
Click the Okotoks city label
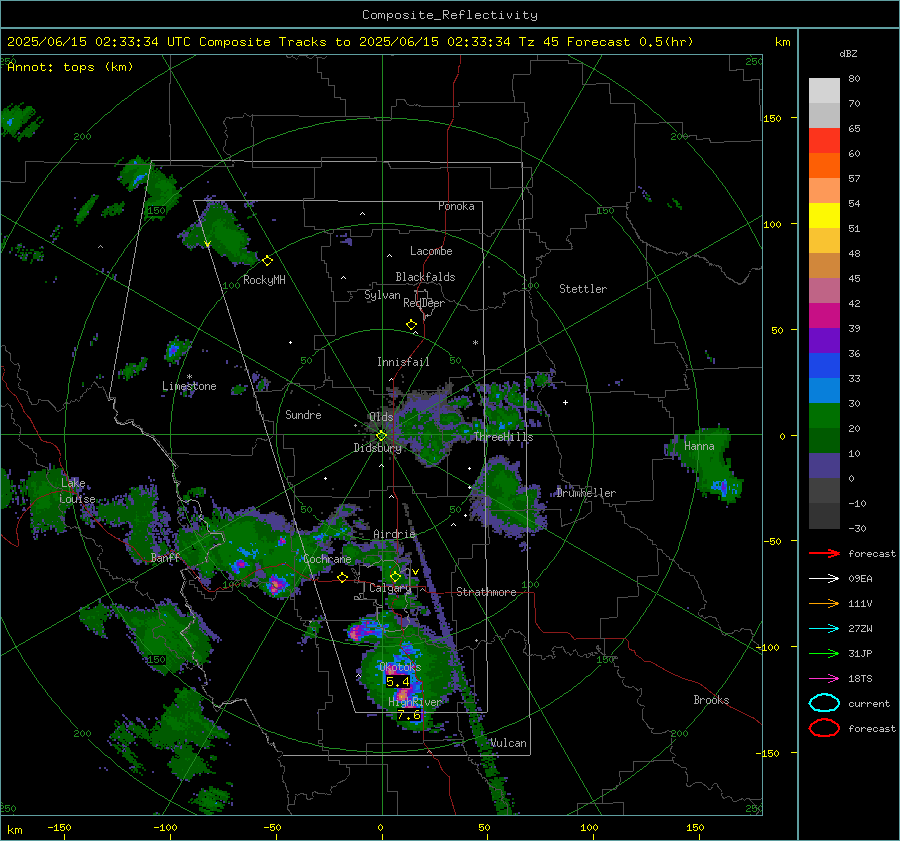(x=400, y=667)
